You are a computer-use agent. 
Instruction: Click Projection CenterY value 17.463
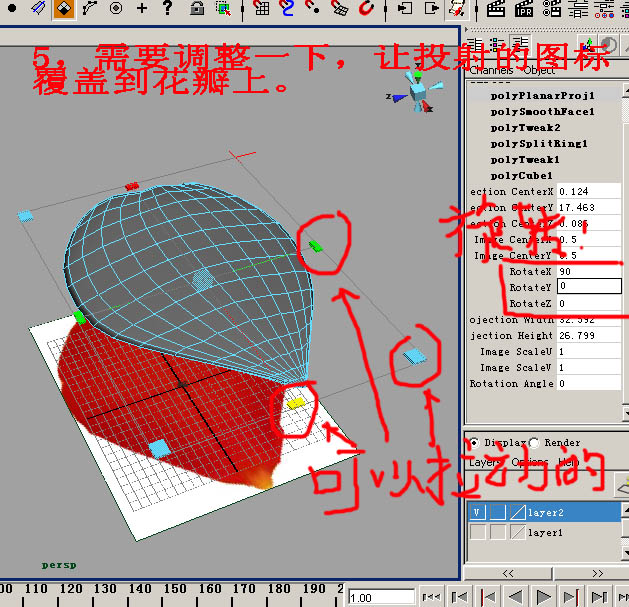click(589, 207)
